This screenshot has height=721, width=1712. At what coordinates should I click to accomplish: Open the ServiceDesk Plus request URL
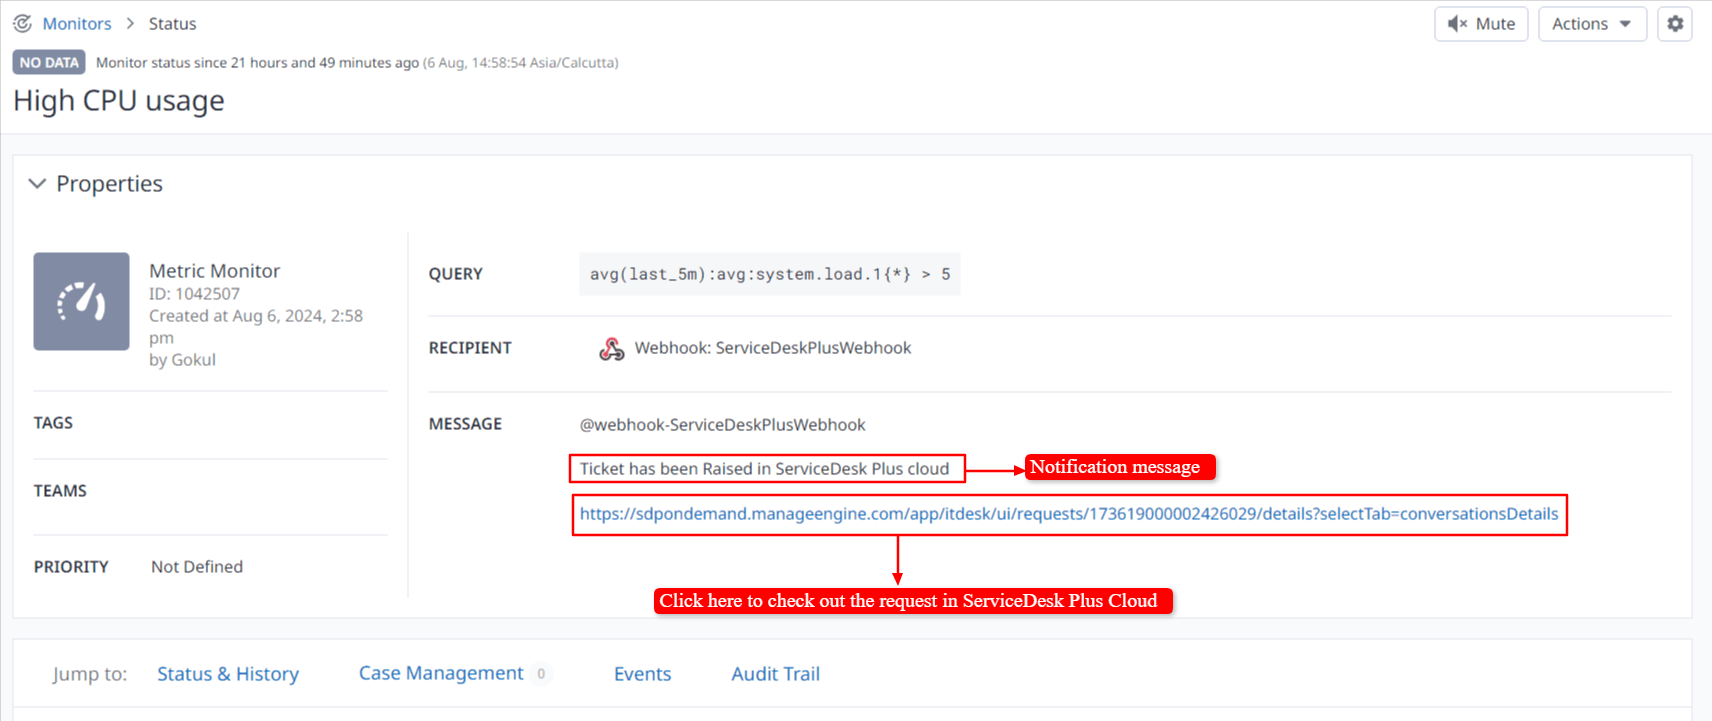(1068, 514)
